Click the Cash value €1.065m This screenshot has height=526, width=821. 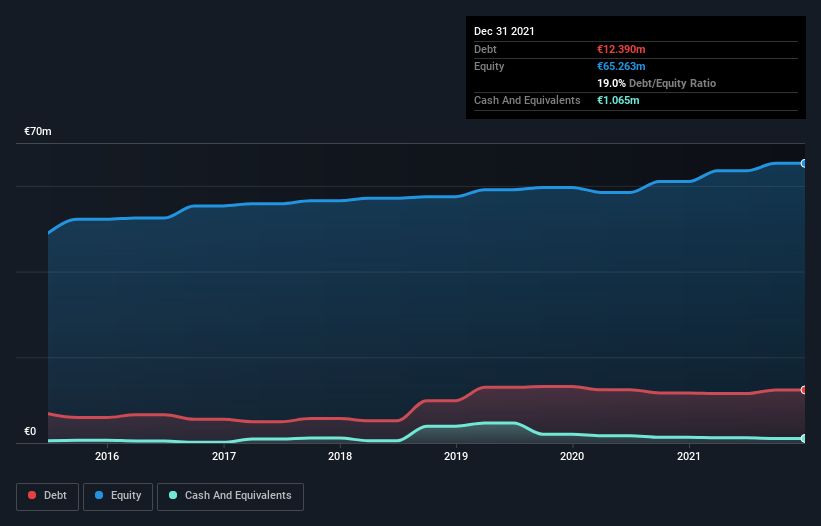coord(618,100)
